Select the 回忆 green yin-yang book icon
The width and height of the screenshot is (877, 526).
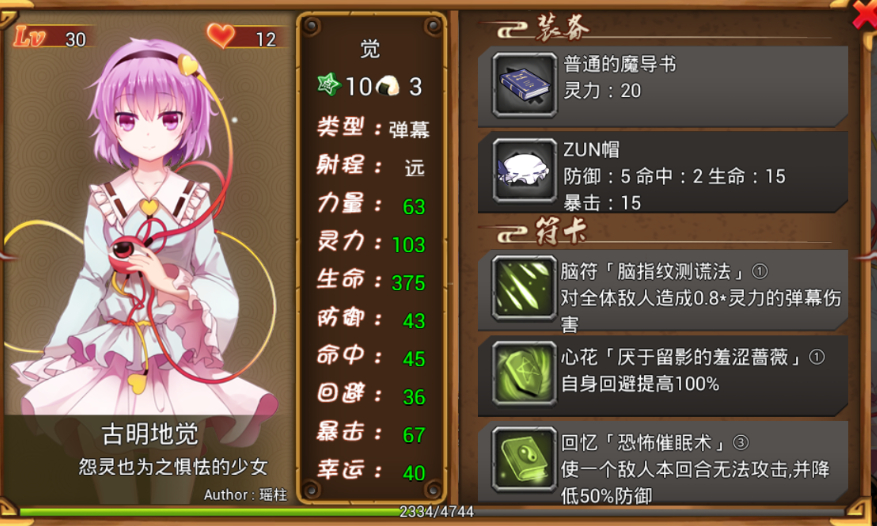[x=524, y=458]
